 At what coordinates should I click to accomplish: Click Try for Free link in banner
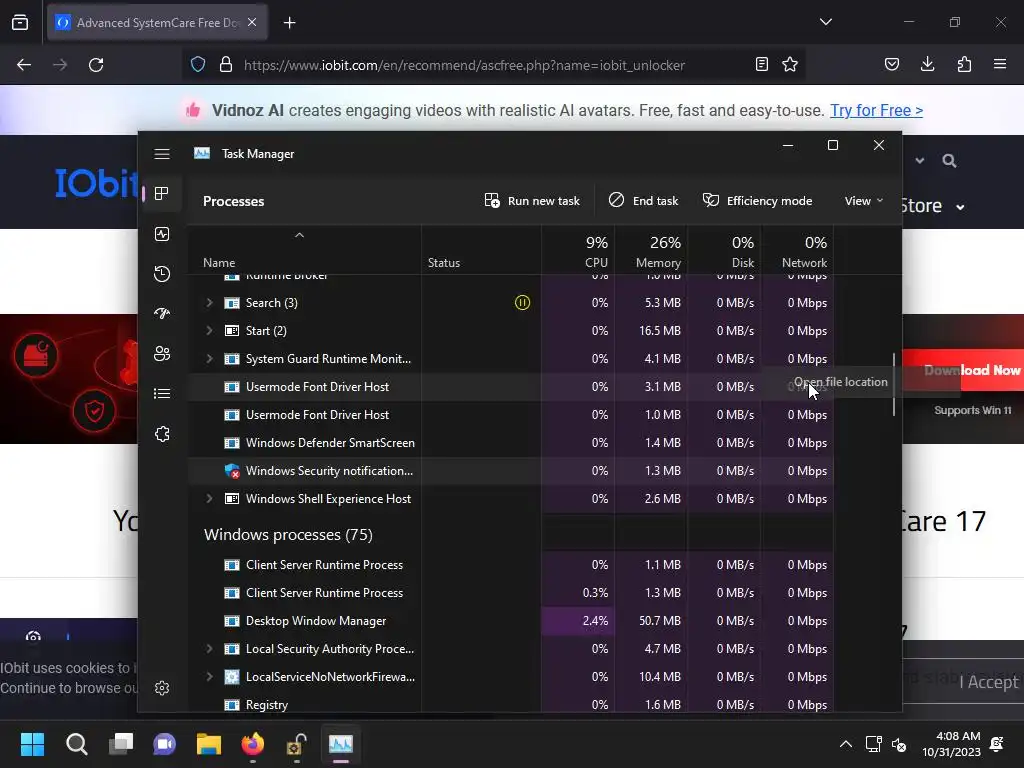click(x=876, y=110)
